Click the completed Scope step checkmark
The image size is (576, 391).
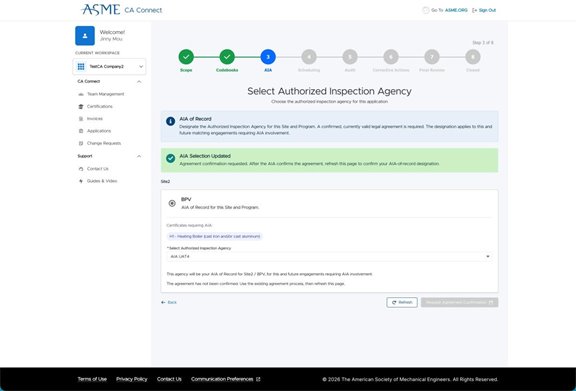(186, 57)
